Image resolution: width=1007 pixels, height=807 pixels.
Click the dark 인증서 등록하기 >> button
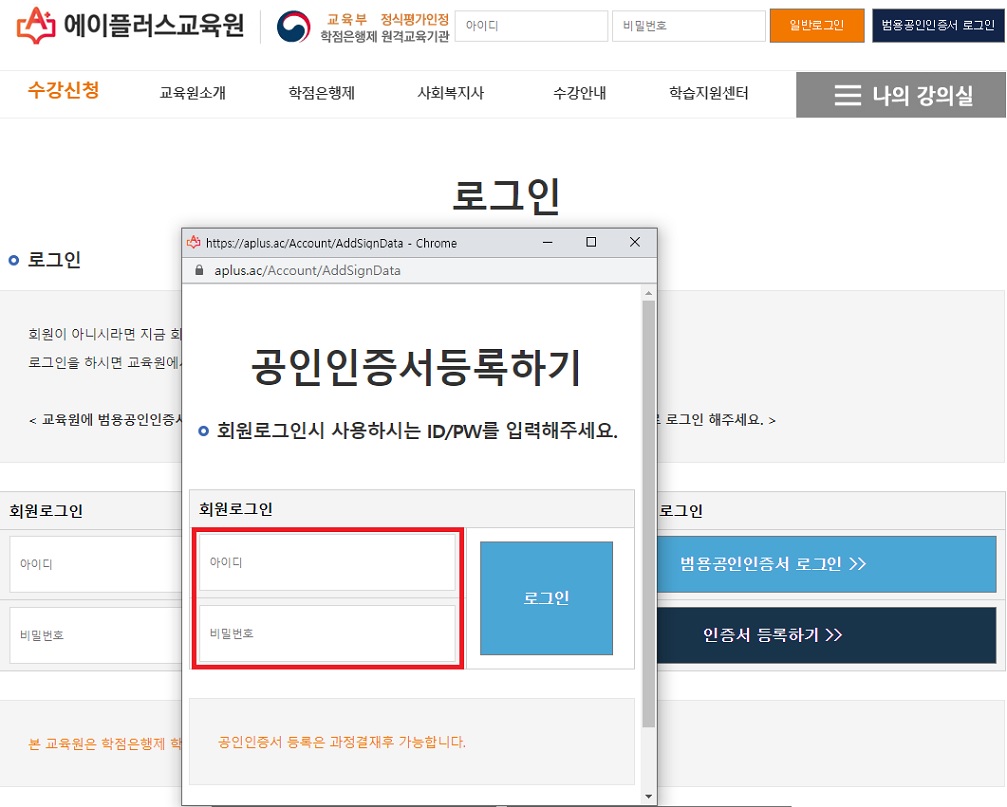tap(832, 635)
